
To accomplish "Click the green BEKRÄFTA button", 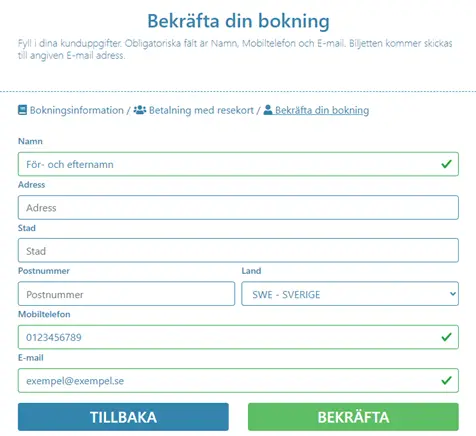I will click(x=353, y=417).
